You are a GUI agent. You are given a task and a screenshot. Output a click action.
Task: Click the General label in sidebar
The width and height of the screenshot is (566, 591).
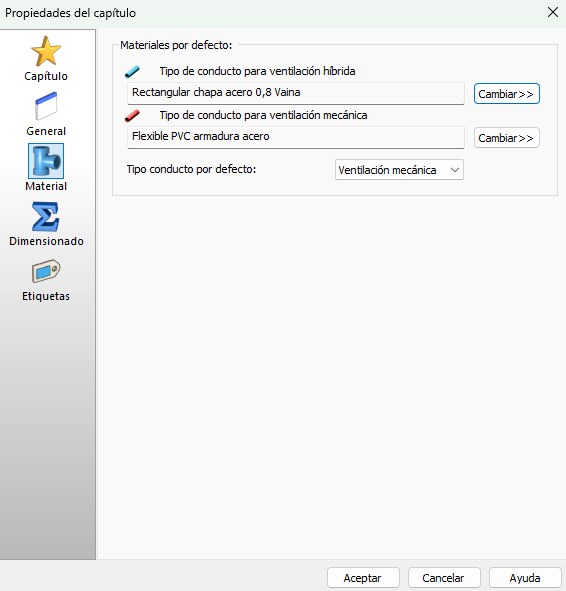[x=46, y=131]
